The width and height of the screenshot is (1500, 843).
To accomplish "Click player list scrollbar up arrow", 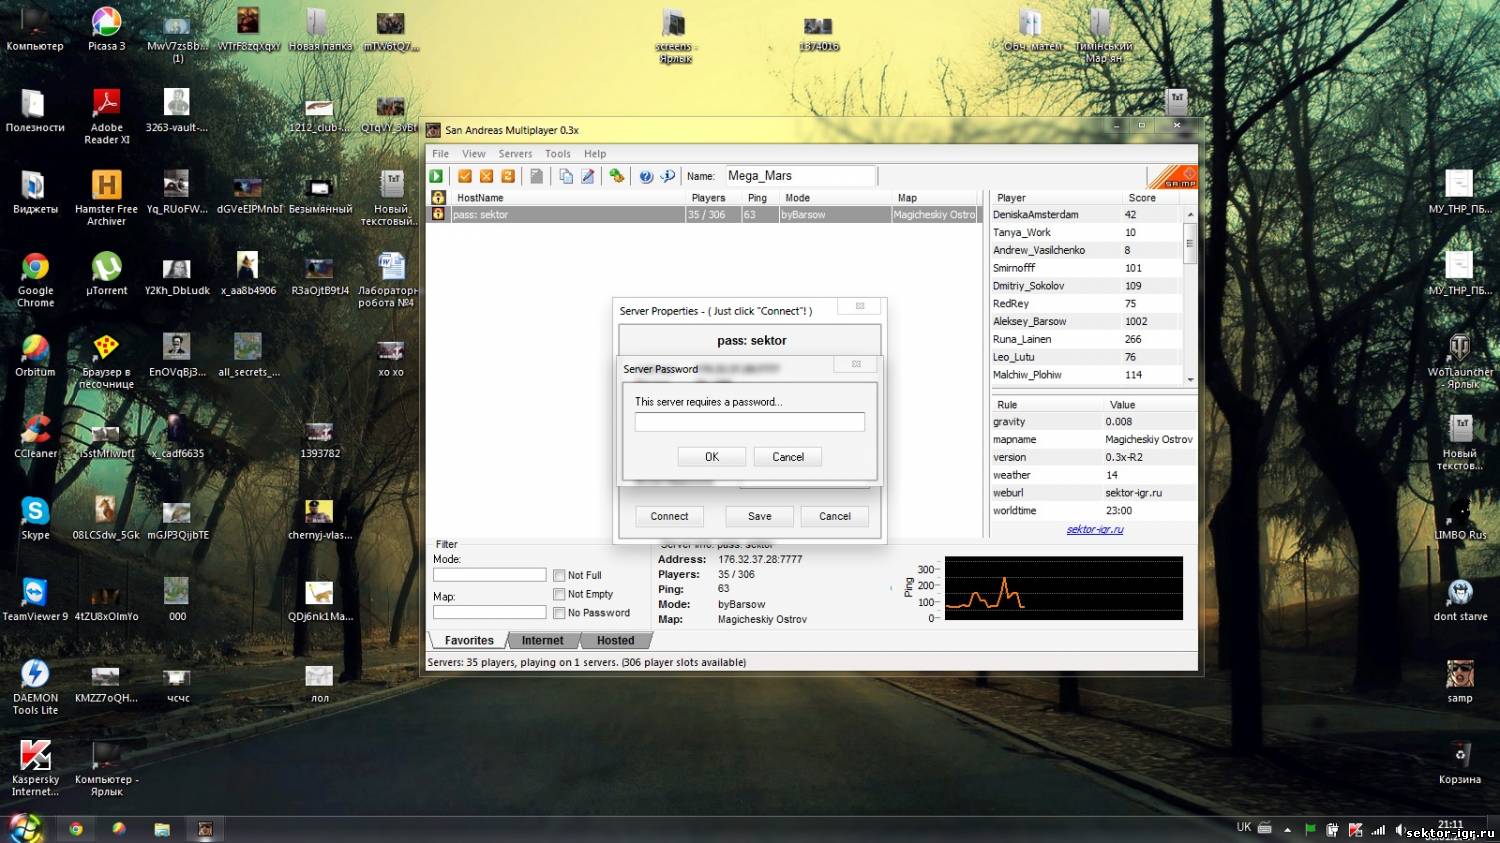I will (1190, 214).
